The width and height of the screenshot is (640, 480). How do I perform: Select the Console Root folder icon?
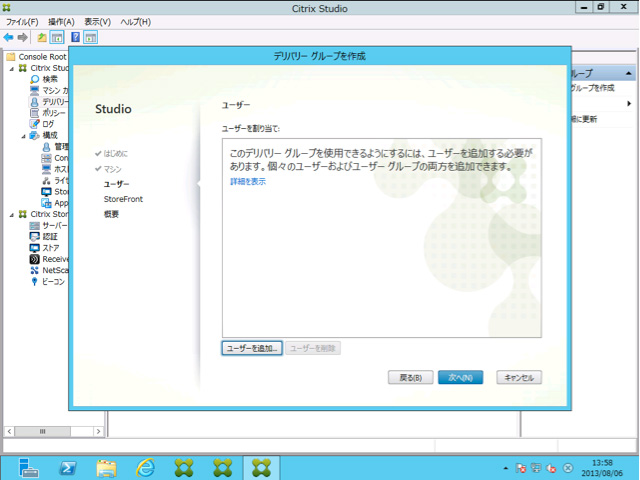[11, 56]
